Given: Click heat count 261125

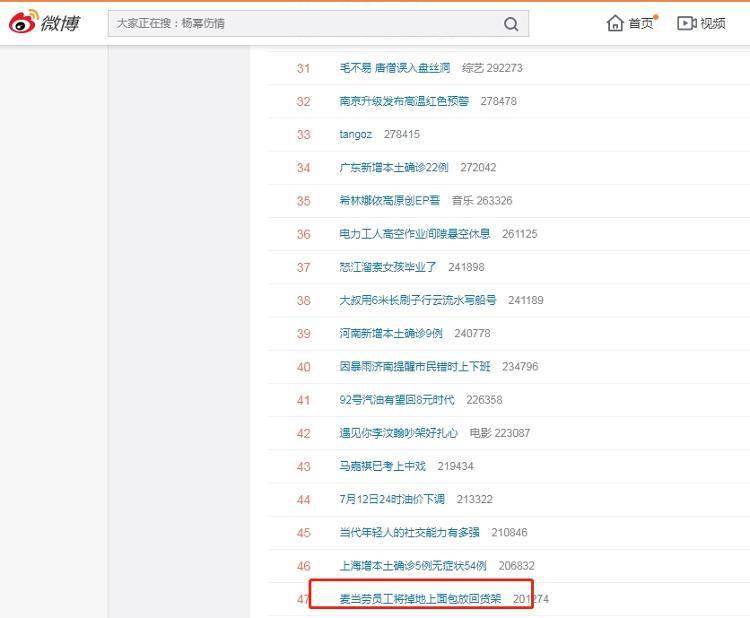Looking at the screenshot, I should coord(519,234).
